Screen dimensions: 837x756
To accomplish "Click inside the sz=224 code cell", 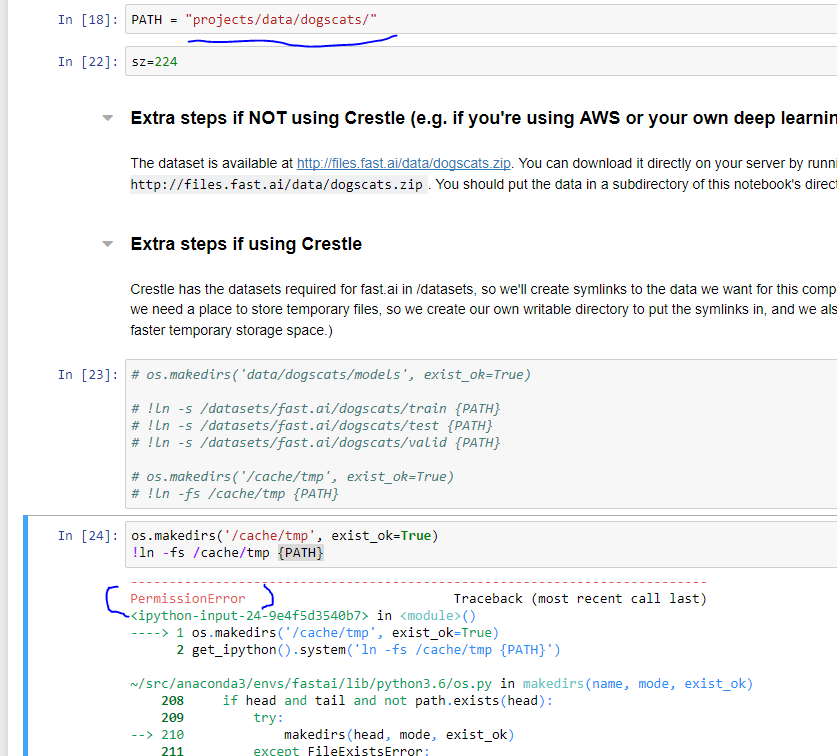I will [480, 62].
